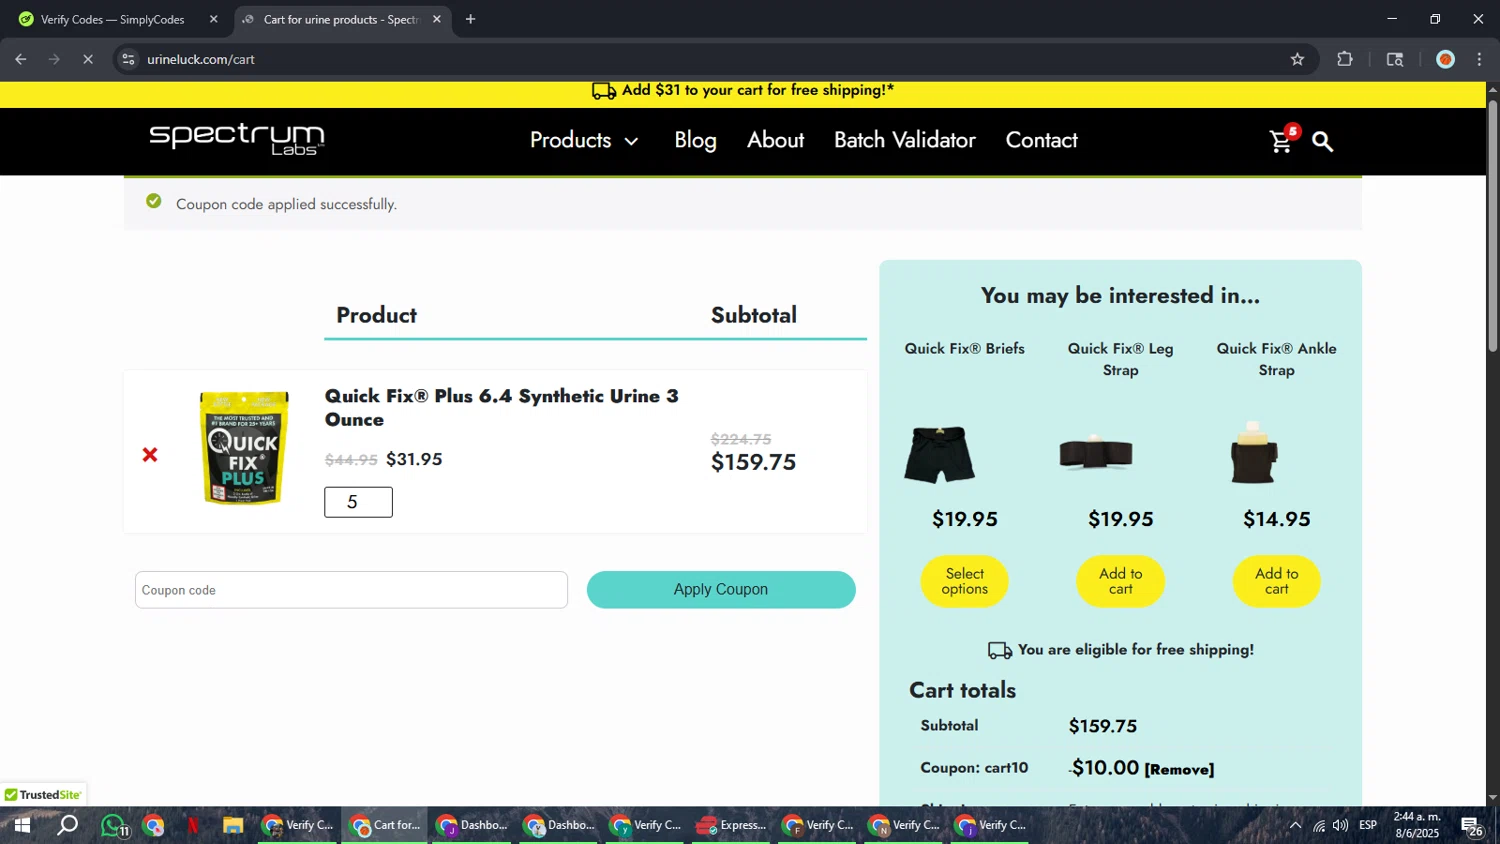Click the quantity field showing 5
Viewport: 1500px width, 844px height.
point(358,502)
